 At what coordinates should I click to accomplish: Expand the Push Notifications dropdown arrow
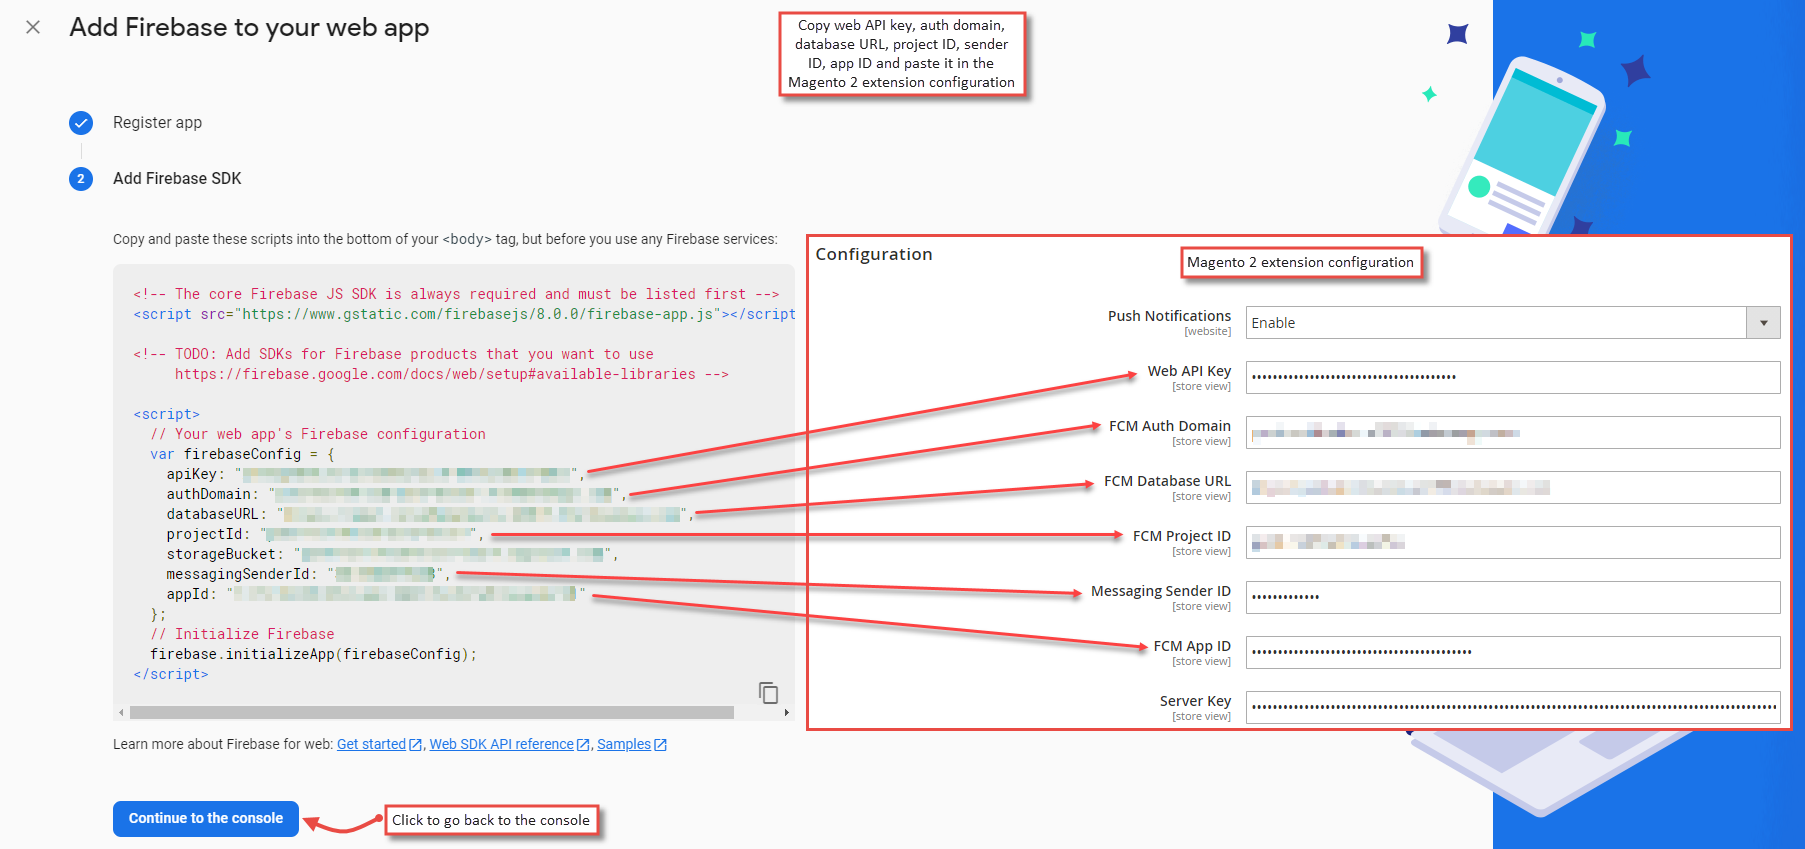1763,323
